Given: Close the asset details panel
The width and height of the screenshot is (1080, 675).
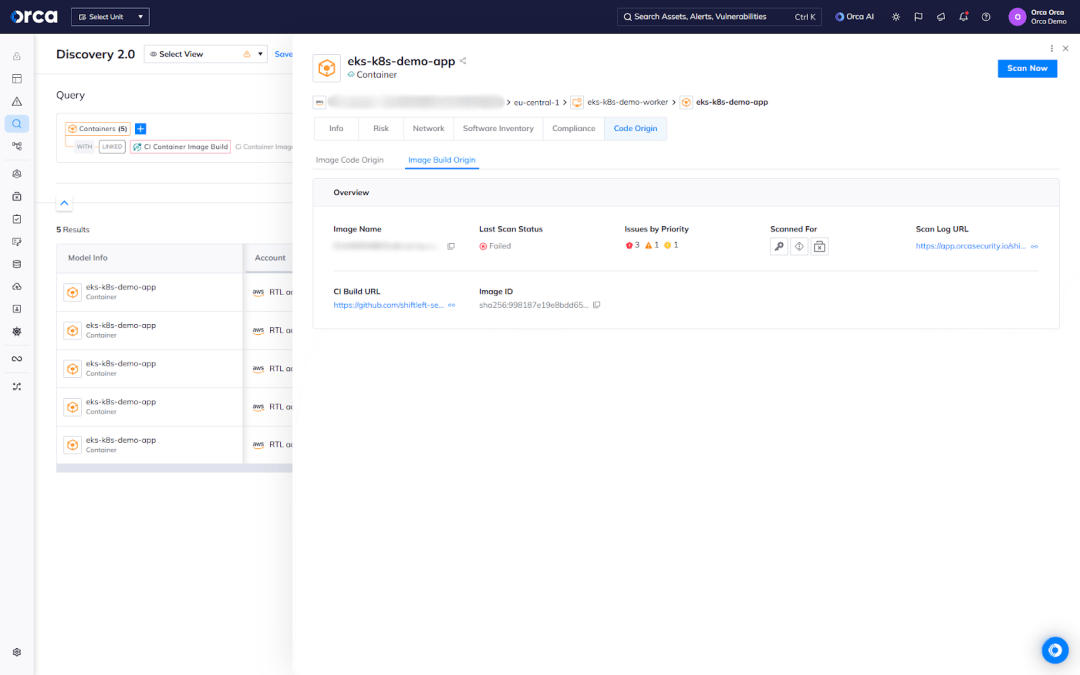Looking at the screenshot, I should tap(1066, 48).
